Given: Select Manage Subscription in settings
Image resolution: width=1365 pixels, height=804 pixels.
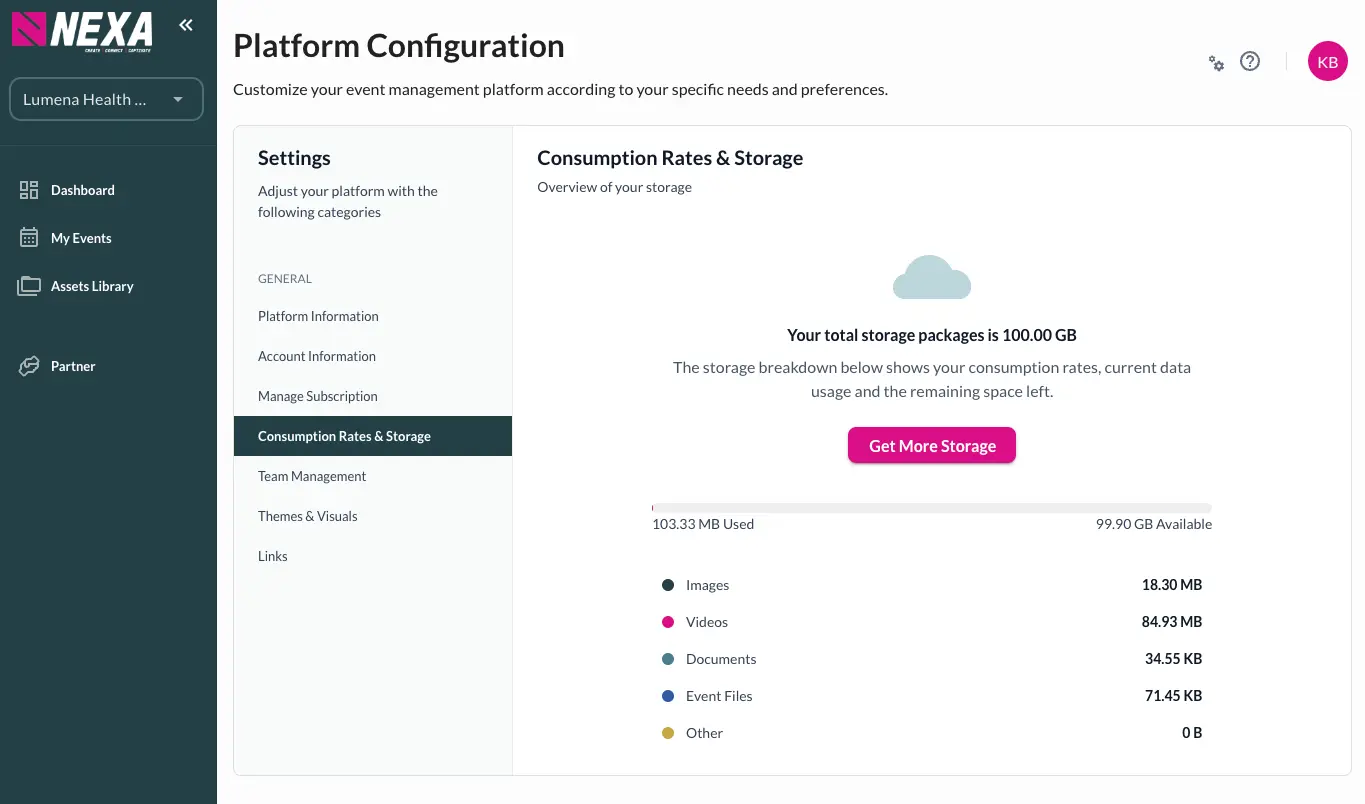Looking at the screenshot, I should (318, 396).
